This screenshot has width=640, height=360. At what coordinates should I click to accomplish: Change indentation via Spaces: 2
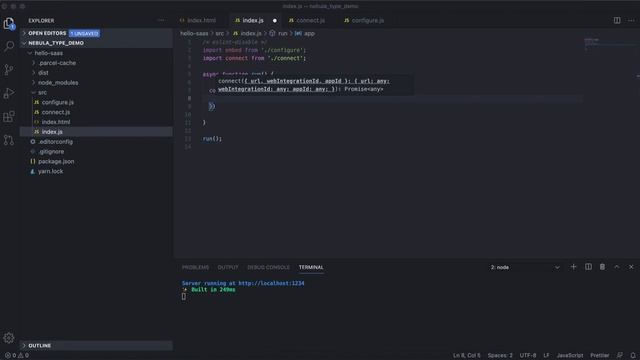point(500,356)
